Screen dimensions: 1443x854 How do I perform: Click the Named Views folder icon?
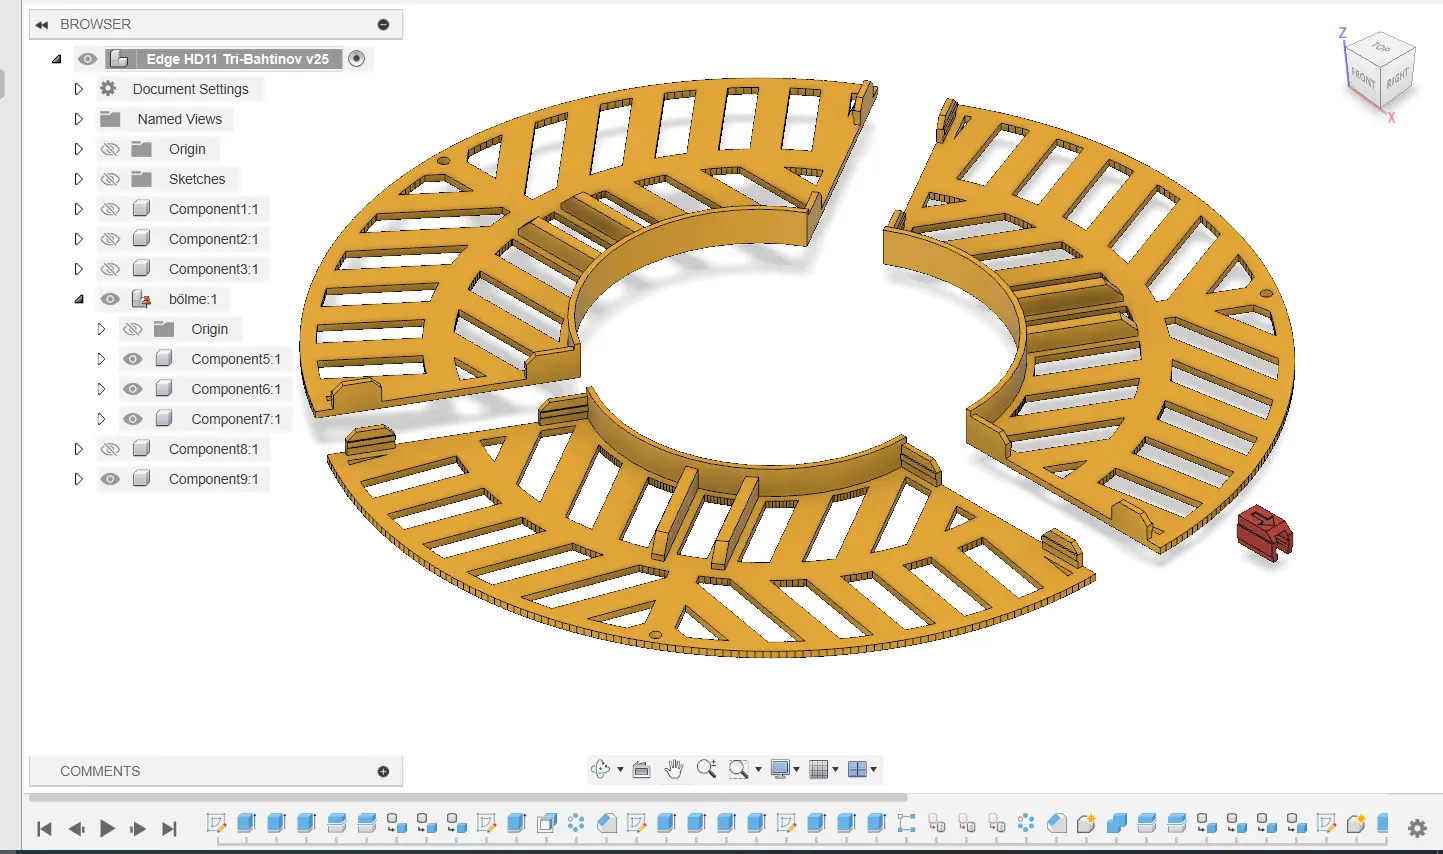(x=110, y=119)
